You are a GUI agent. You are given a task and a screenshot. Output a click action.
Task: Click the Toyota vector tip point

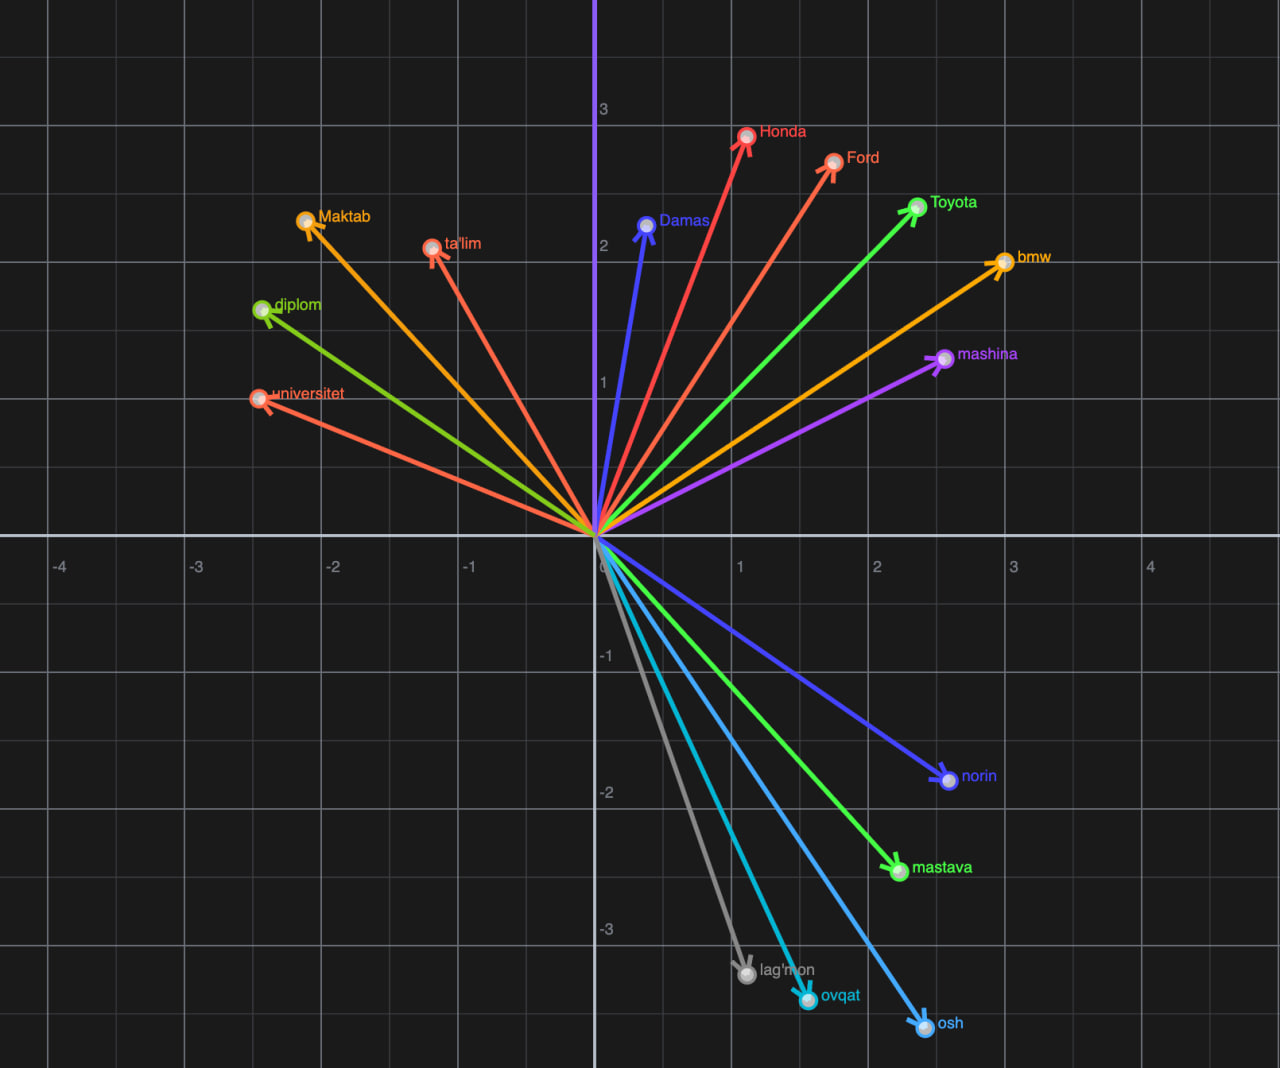click(x=918, y=208)
